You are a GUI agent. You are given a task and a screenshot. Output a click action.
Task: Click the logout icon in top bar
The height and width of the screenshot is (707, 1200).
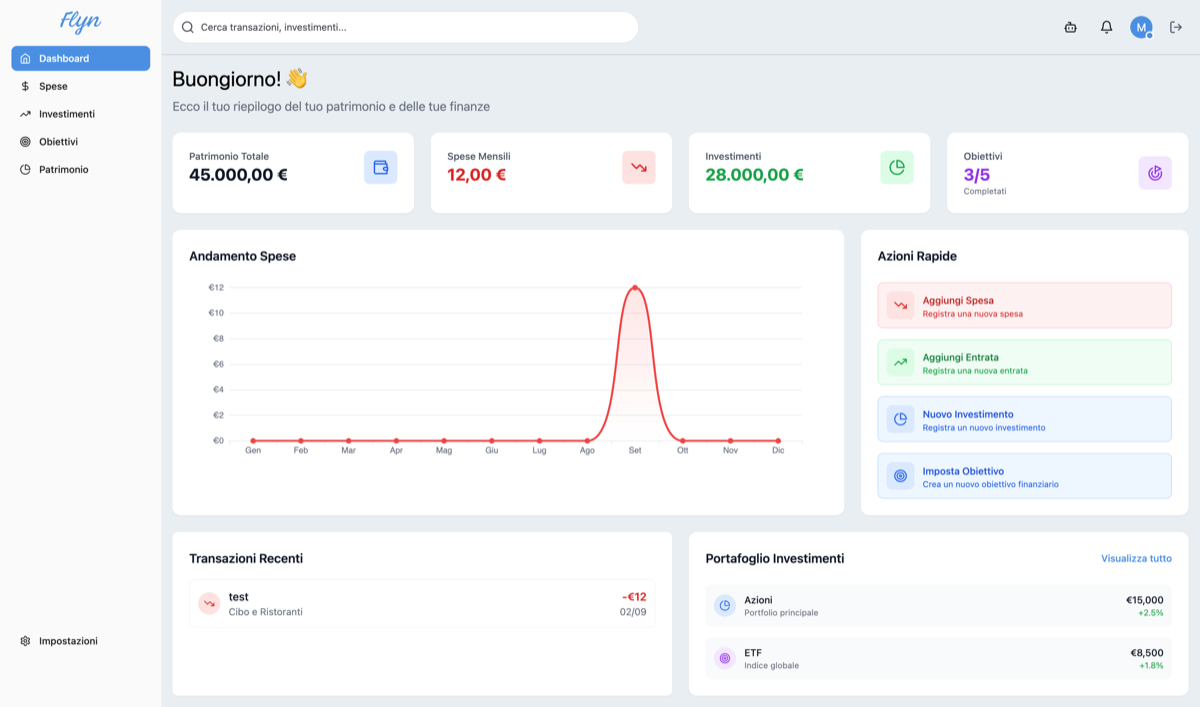coord(1176,28)
